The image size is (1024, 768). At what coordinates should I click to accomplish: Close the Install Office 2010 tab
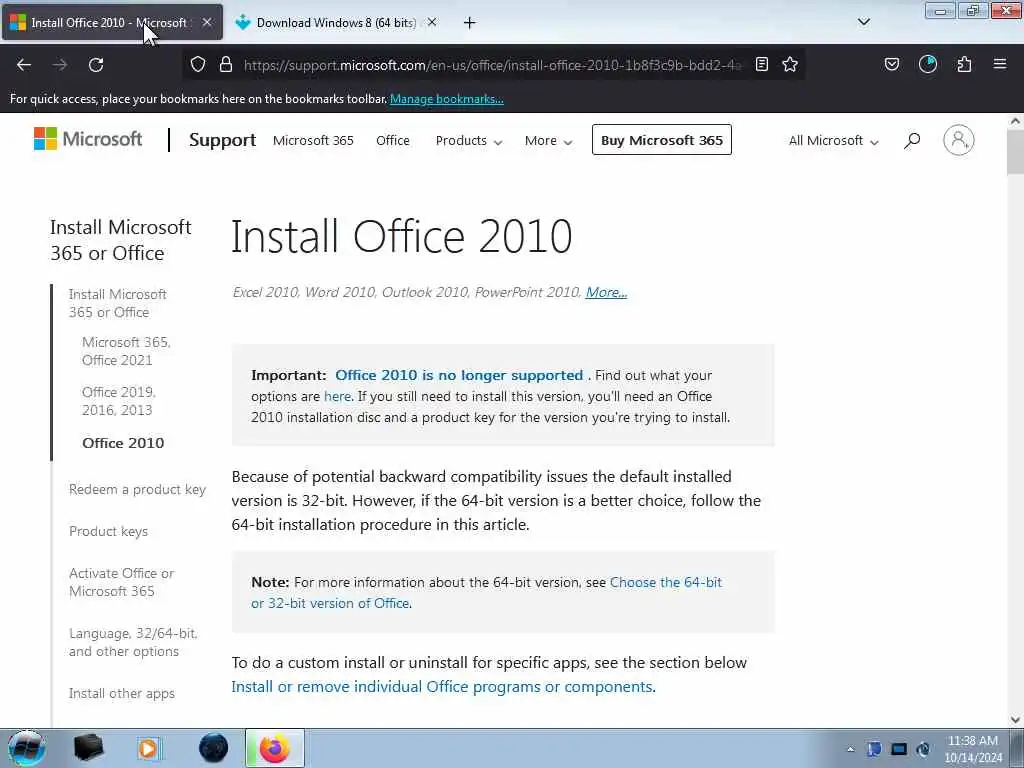(x=207, y=22)
